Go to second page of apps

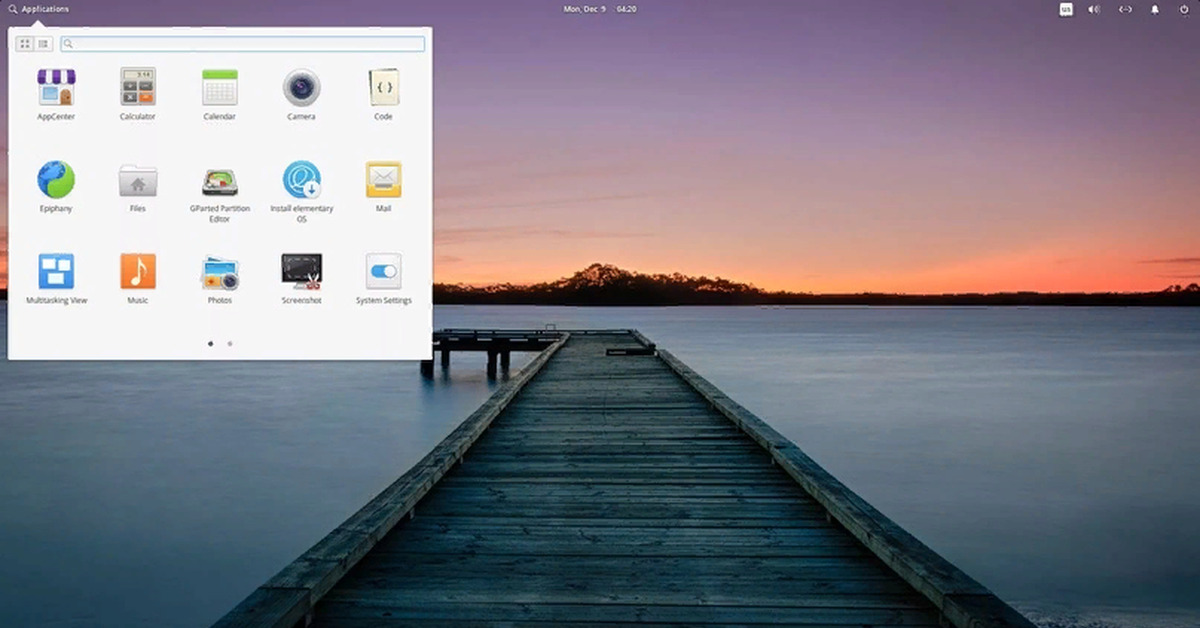point(230,343)
